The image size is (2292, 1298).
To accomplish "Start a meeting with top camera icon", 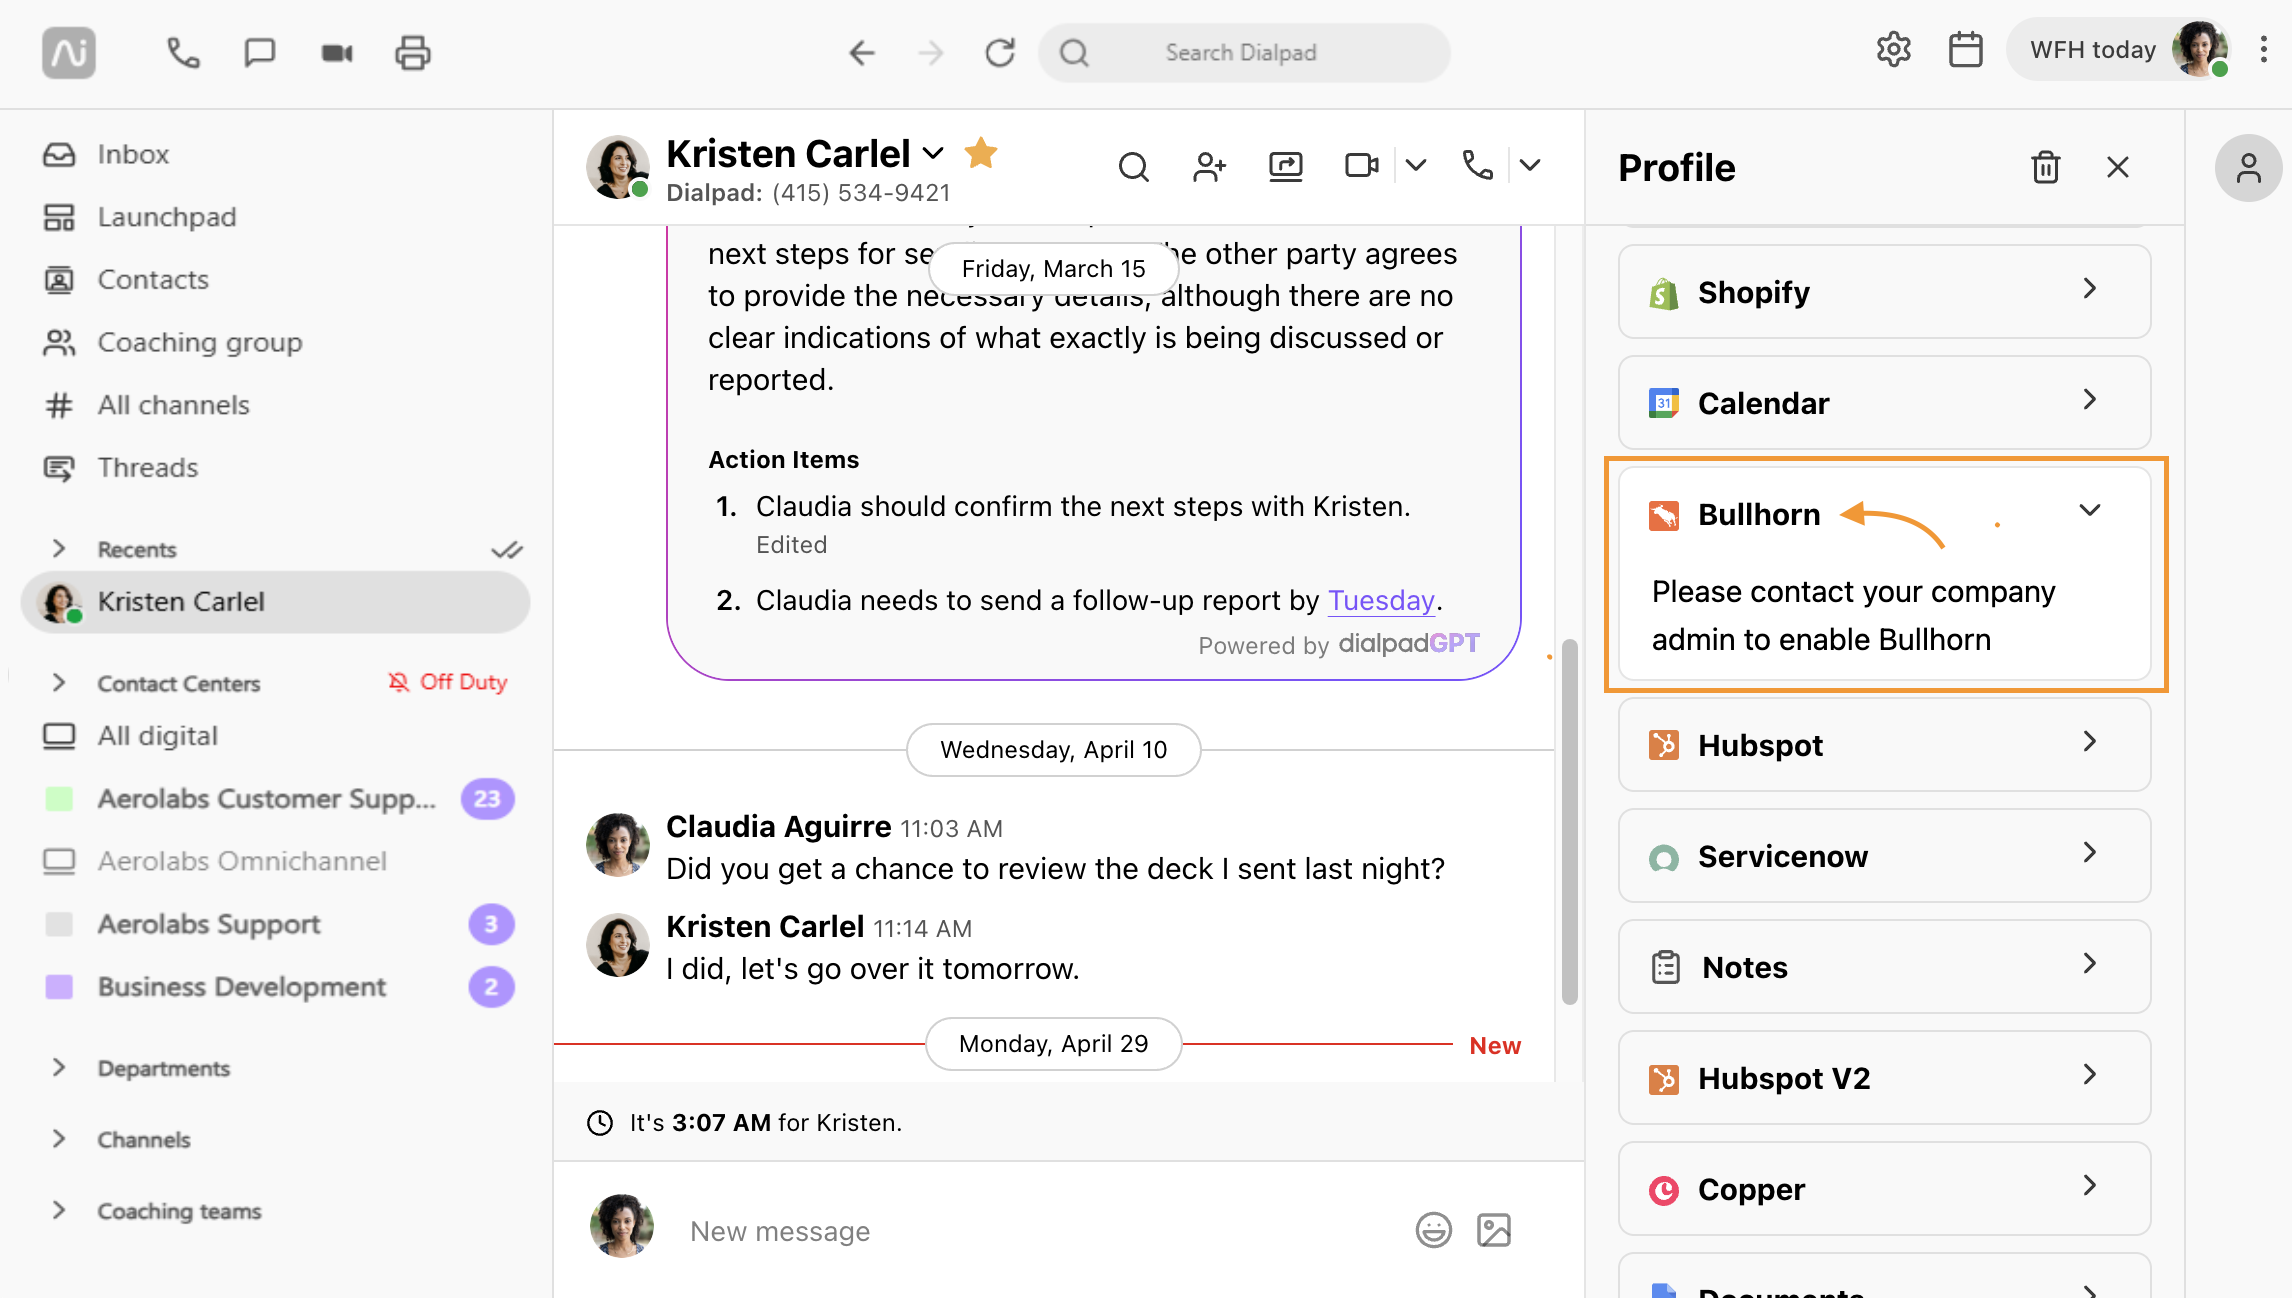I will 337,52.
